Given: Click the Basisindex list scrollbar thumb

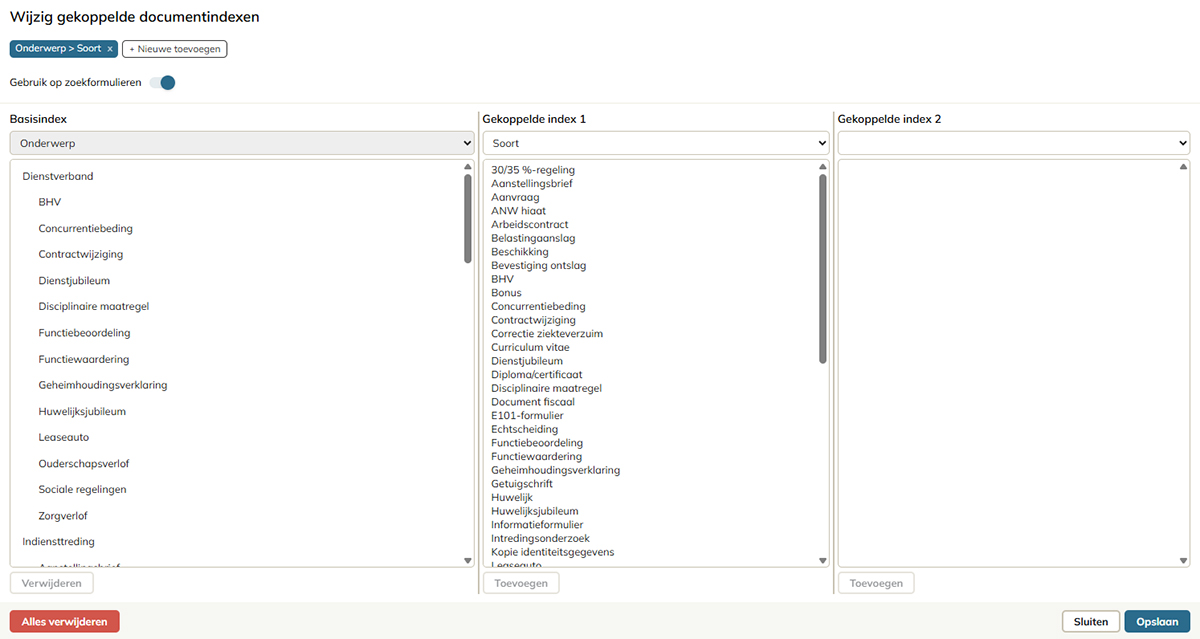Looking at the screenshot, I should [x=468, y=219].
